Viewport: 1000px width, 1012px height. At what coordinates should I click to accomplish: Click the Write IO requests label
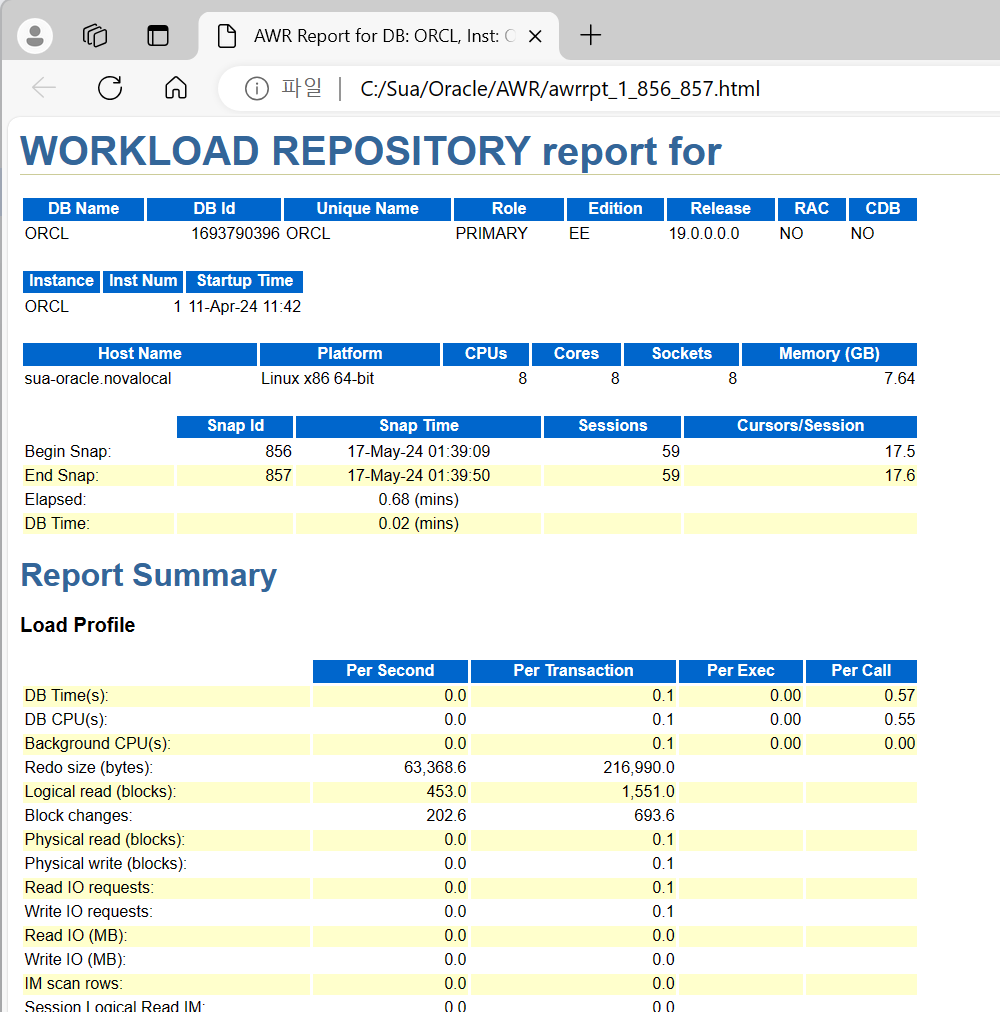[x=88, y=912]
